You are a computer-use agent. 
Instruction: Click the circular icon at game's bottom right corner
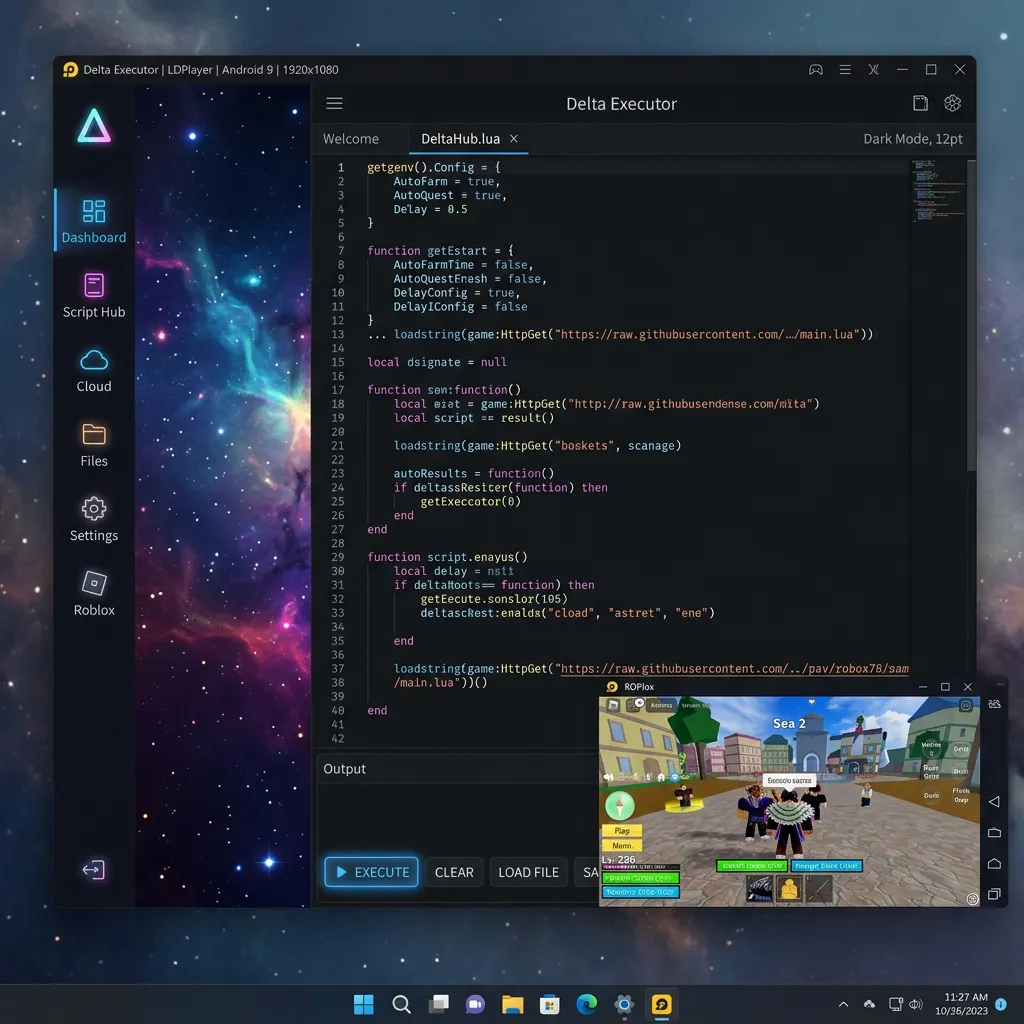point(972,899)
